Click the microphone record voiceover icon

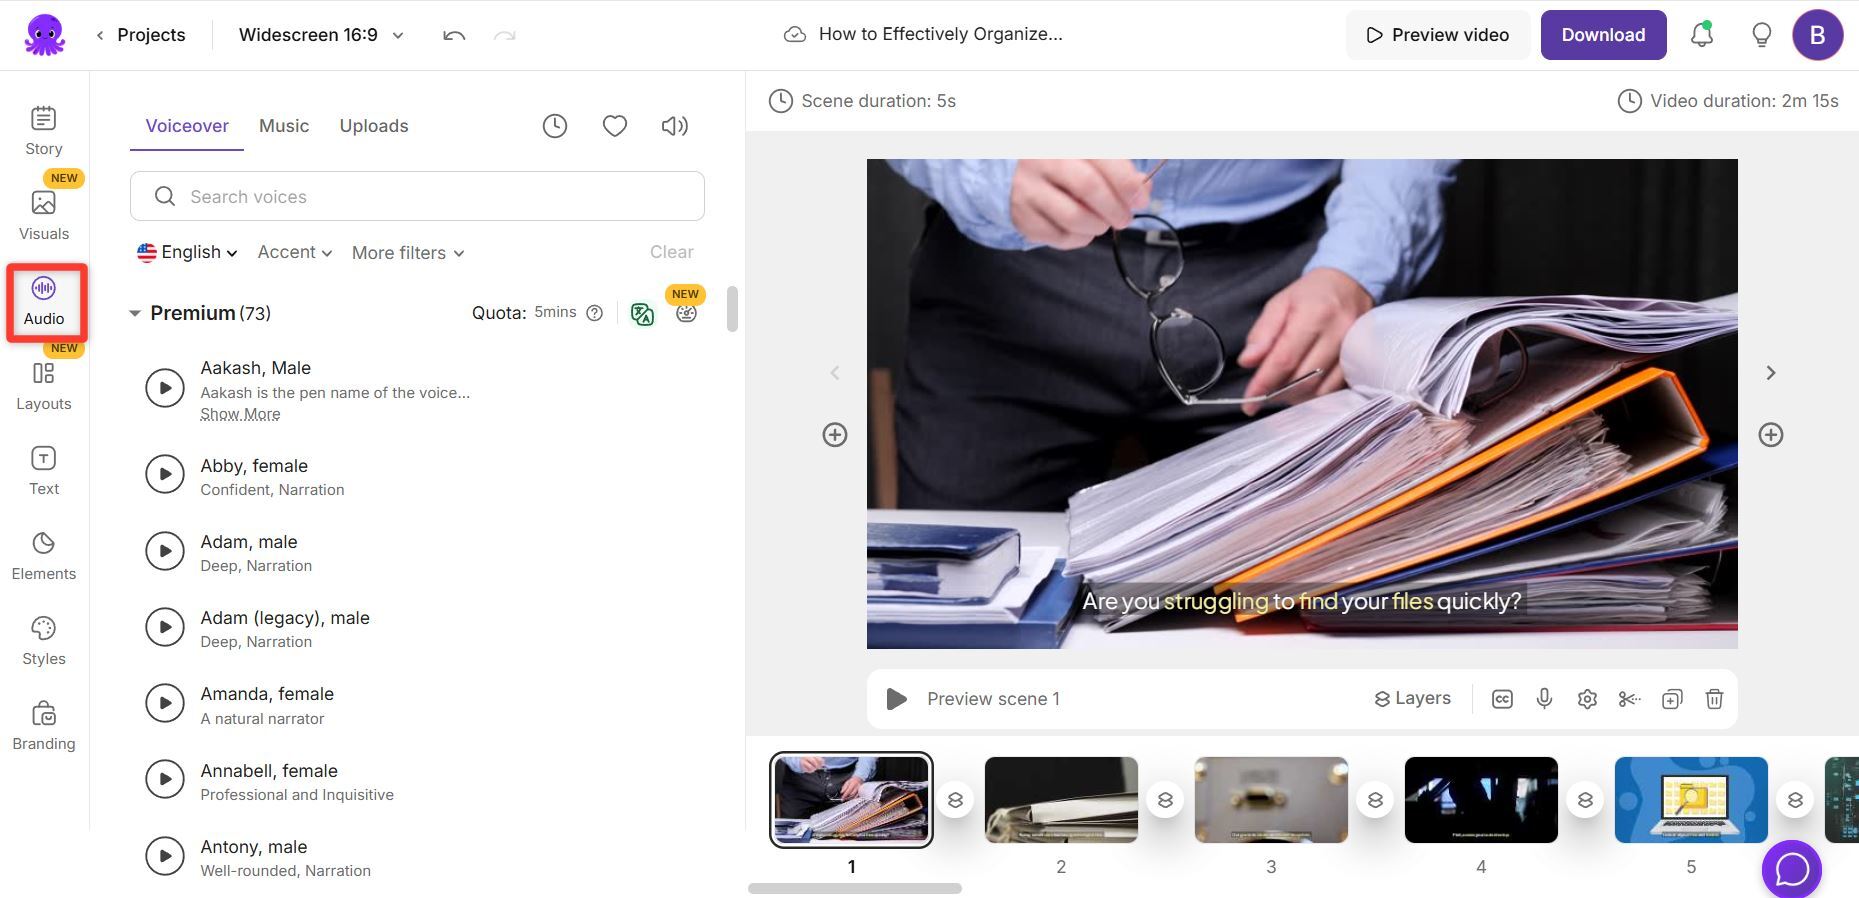point(1544,699)
